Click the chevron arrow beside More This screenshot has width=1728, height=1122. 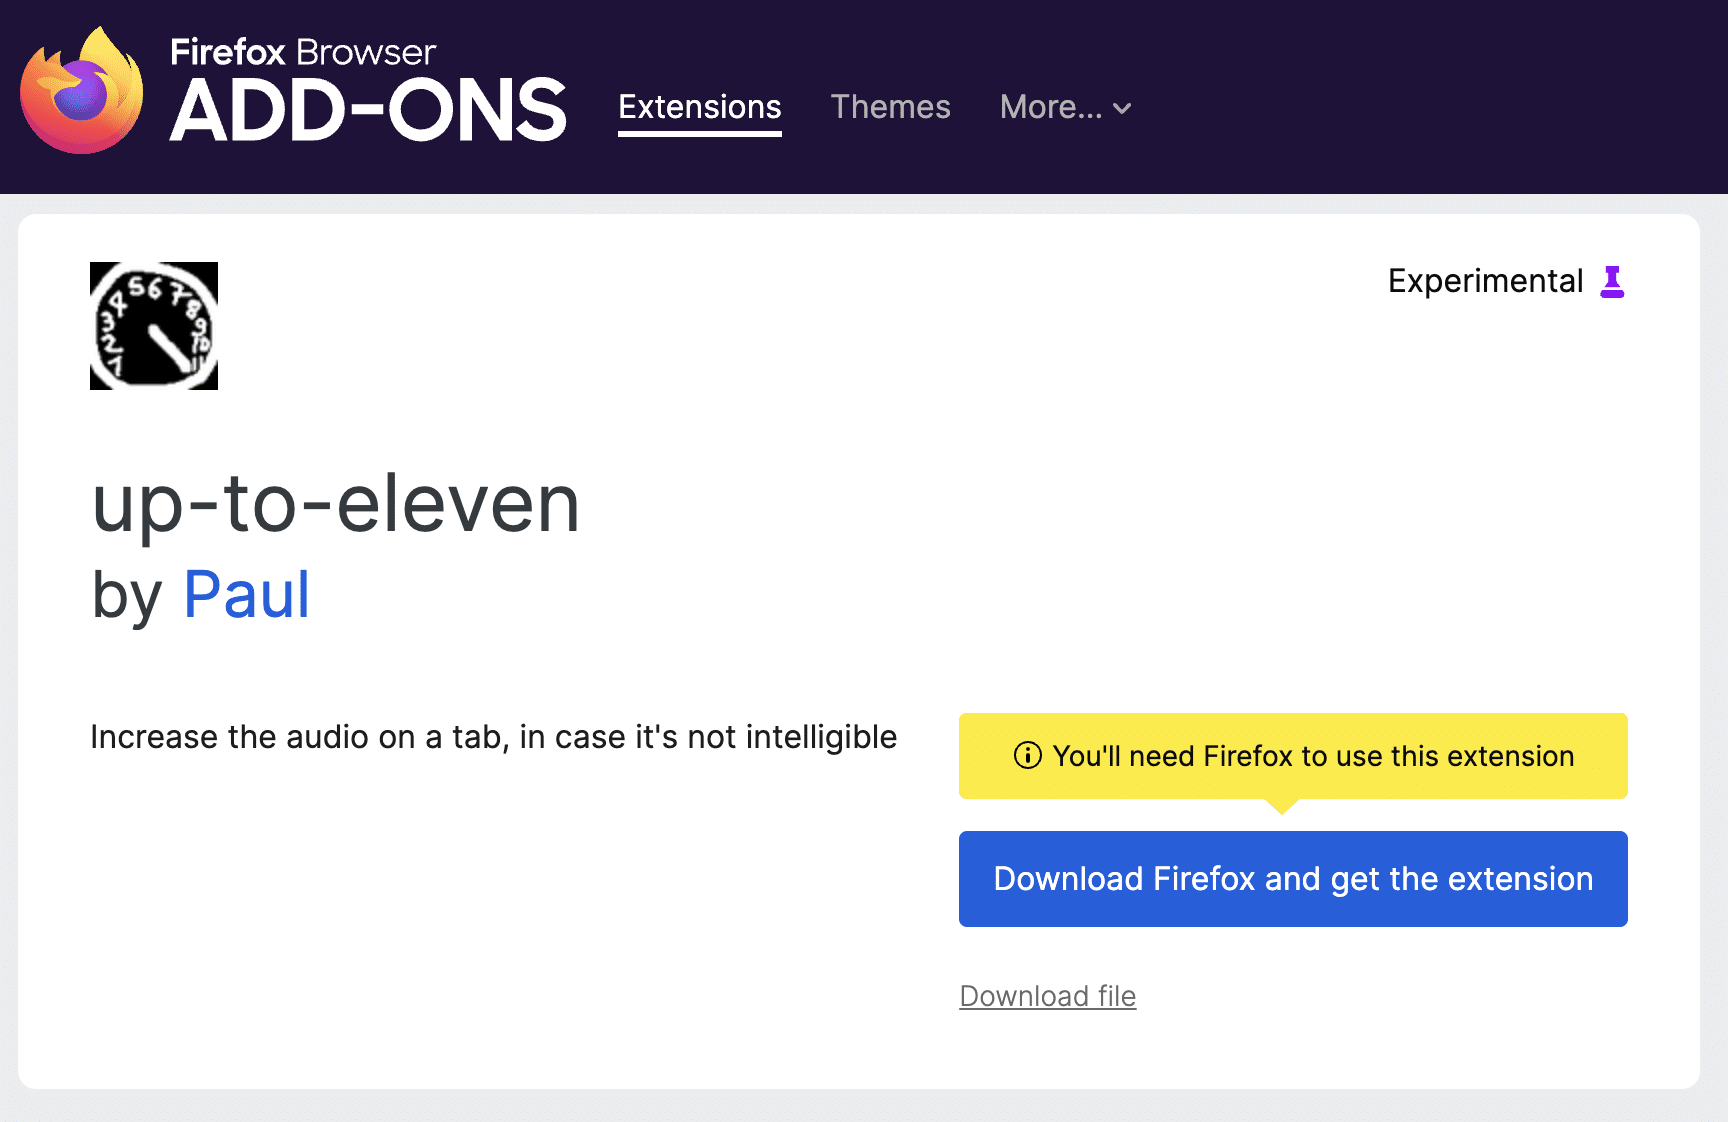[x=1123, y=108]
